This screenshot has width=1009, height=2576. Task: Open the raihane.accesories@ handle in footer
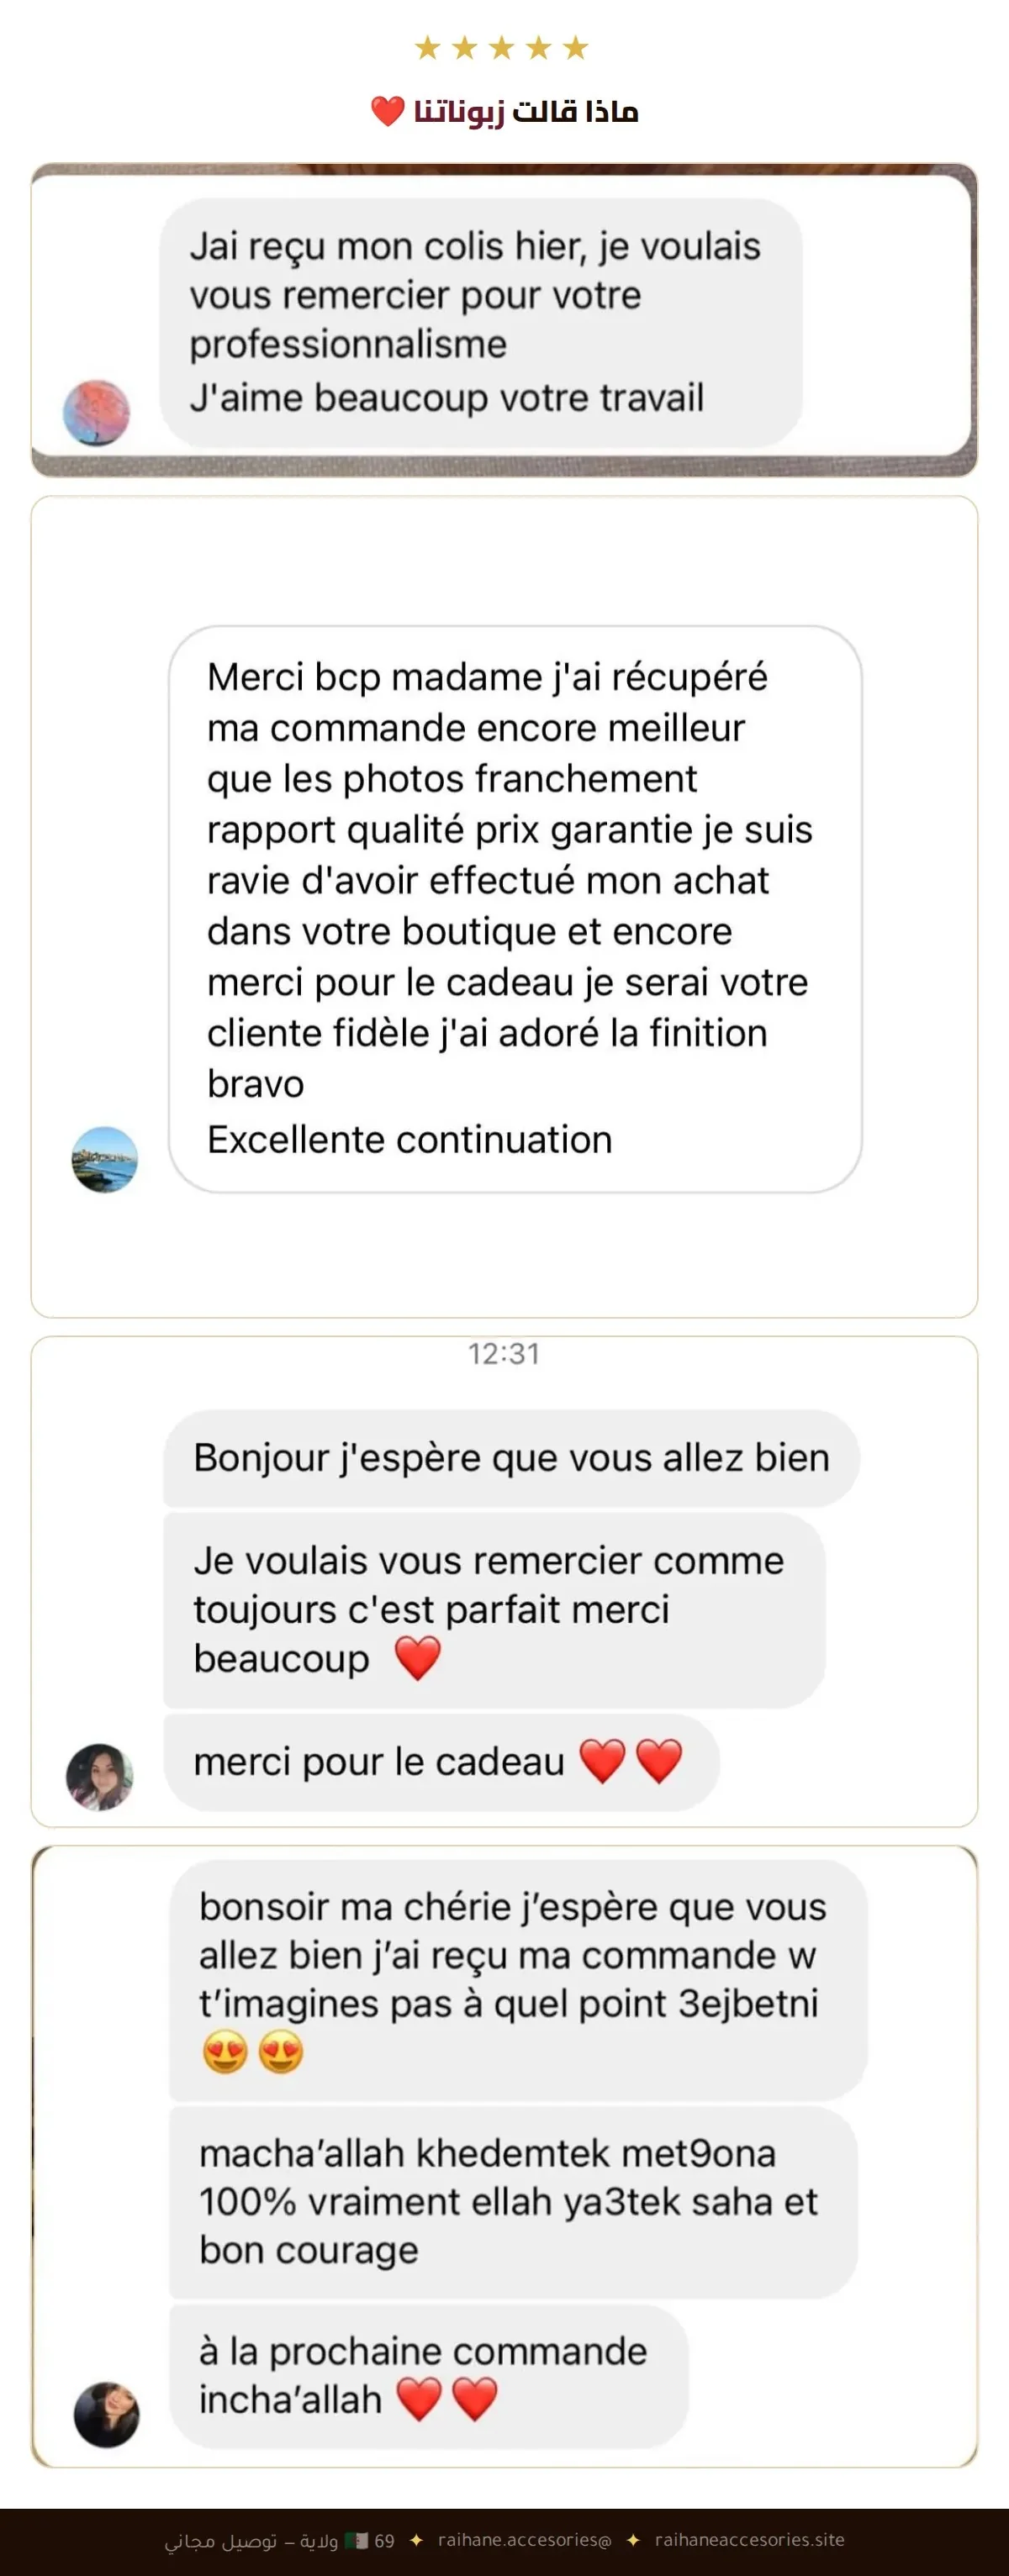coord(524,2539)
